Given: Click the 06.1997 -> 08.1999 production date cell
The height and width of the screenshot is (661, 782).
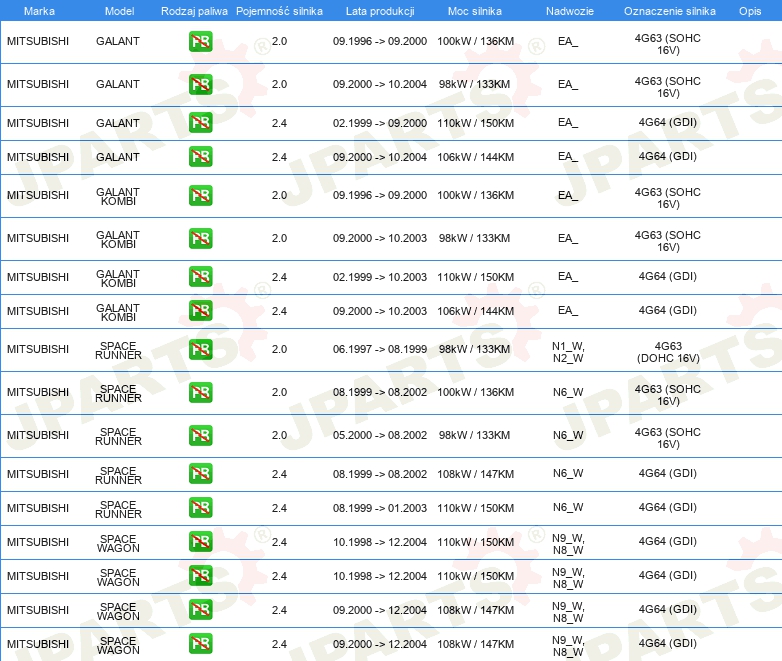Looking at the screenshot, I should tap(379, 349).
